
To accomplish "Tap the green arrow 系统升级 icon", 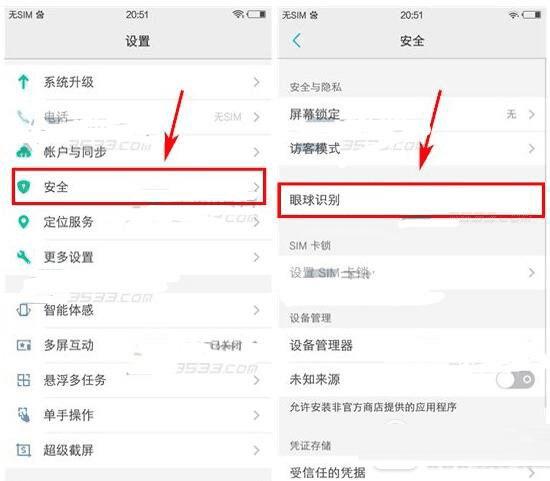I will tap(24, 82).
